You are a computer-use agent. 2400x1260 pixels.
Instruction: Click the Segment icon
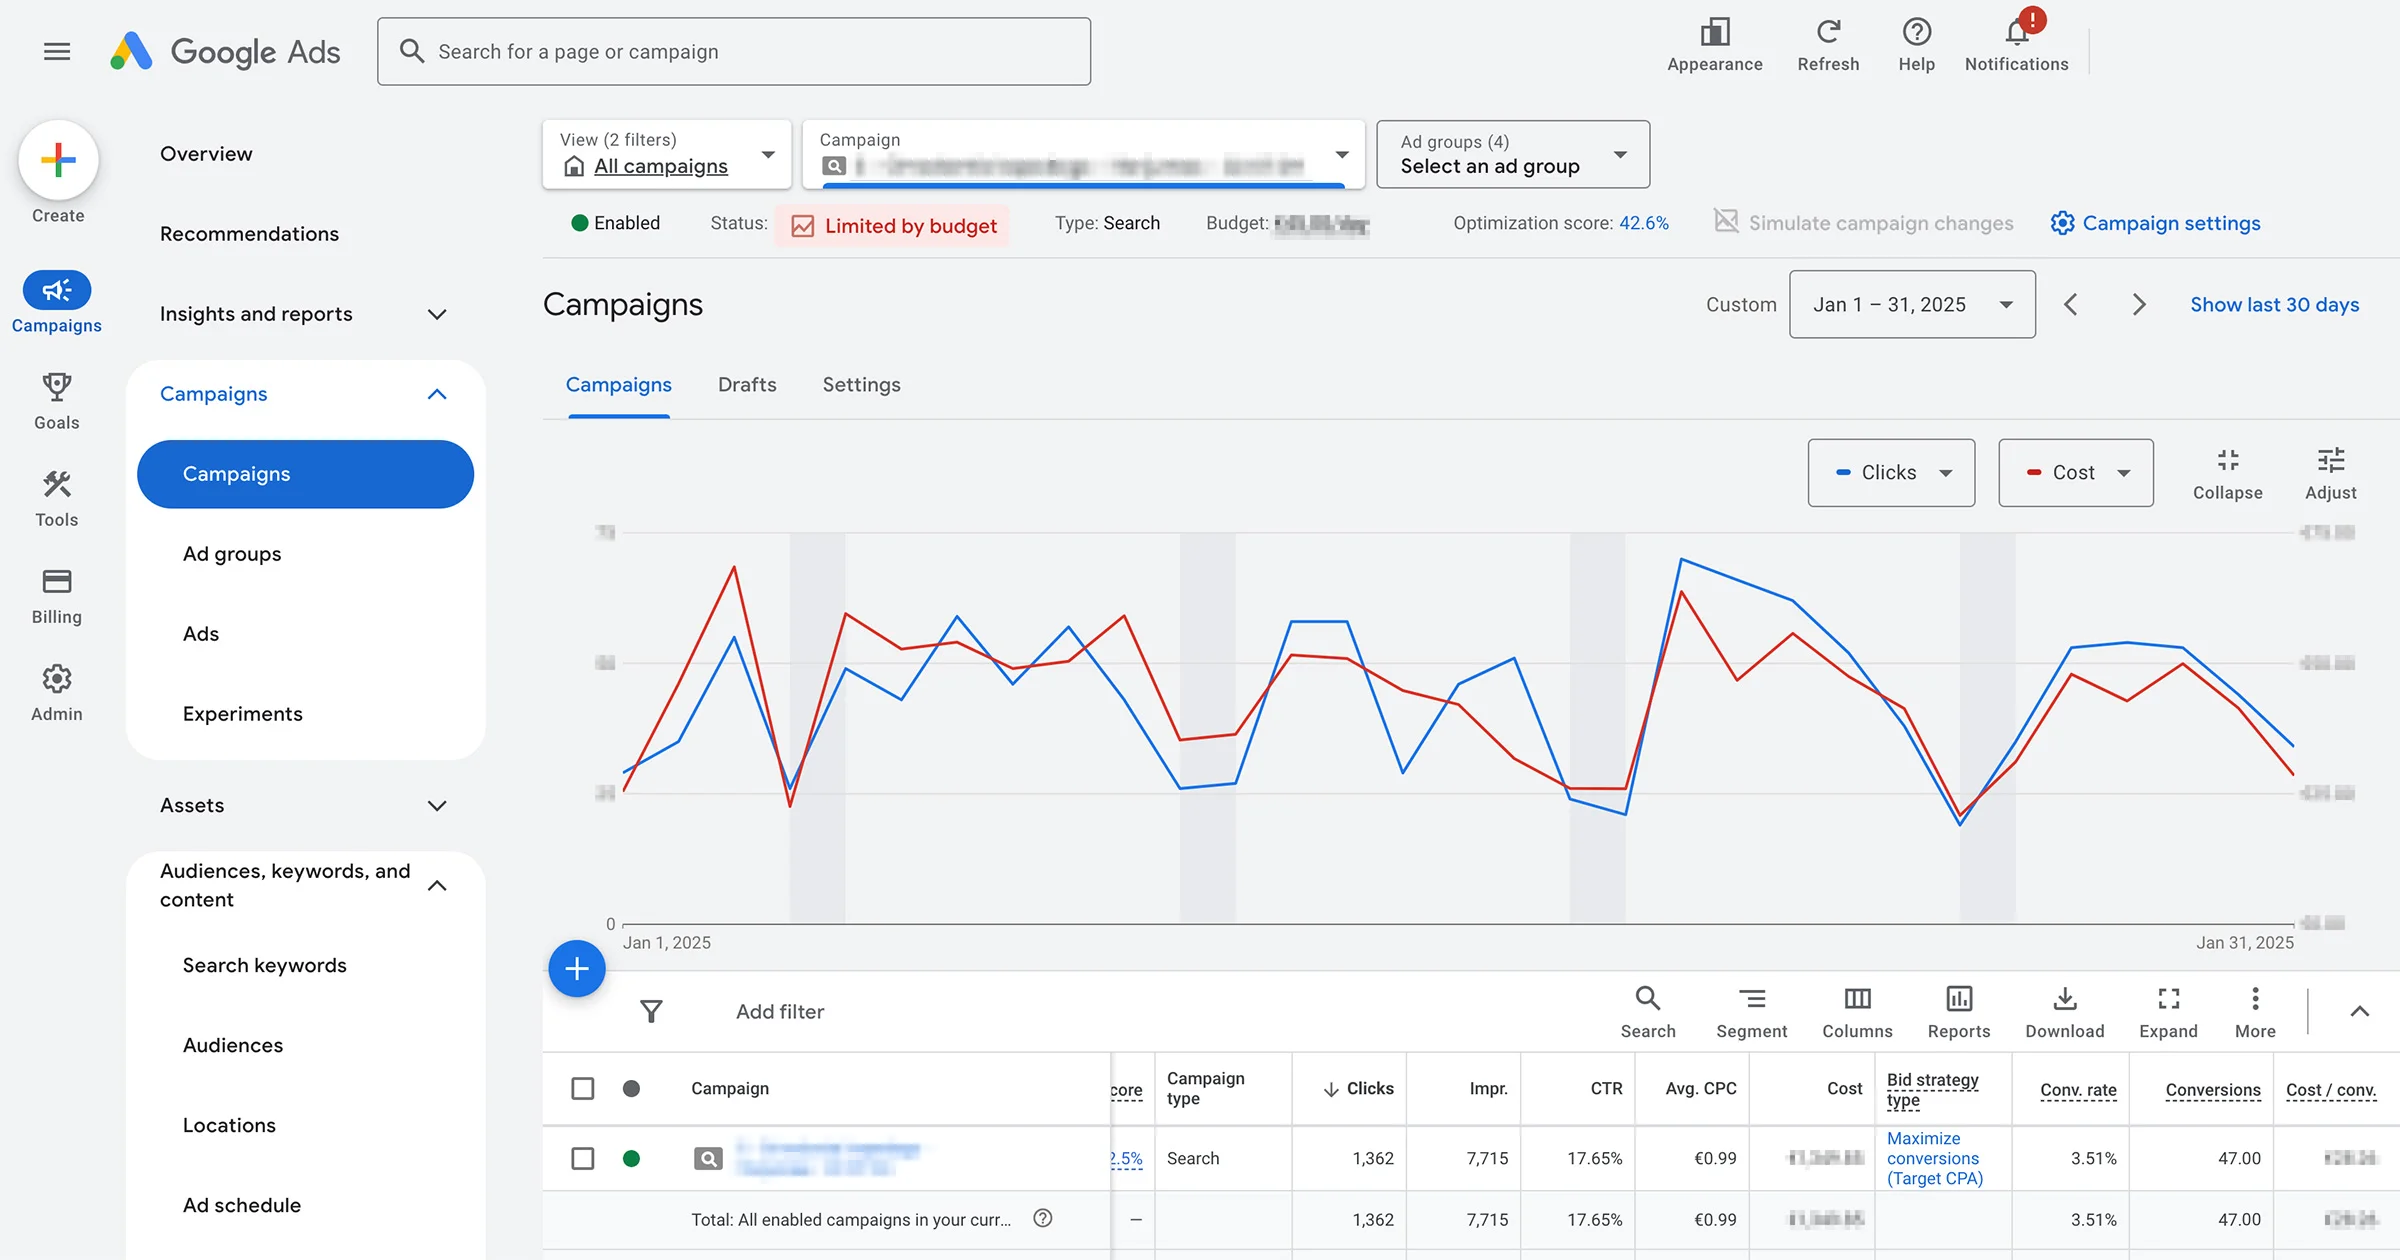click(x=1751, y=1000)
